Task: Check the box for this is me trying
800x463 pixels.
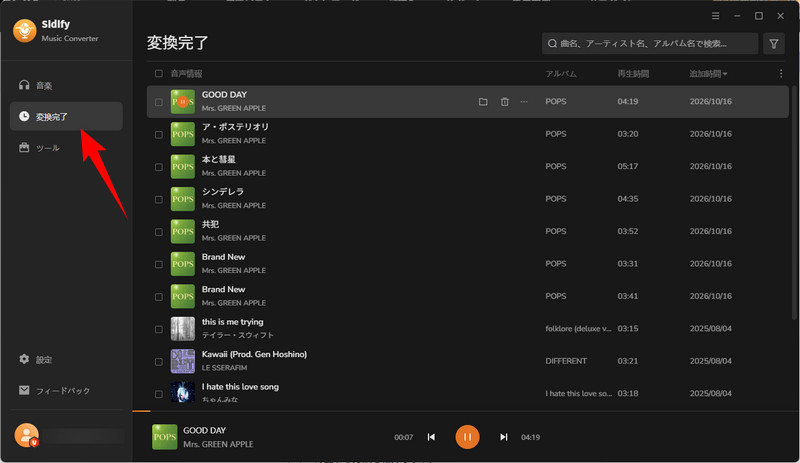Action: [x=159, y=329]
